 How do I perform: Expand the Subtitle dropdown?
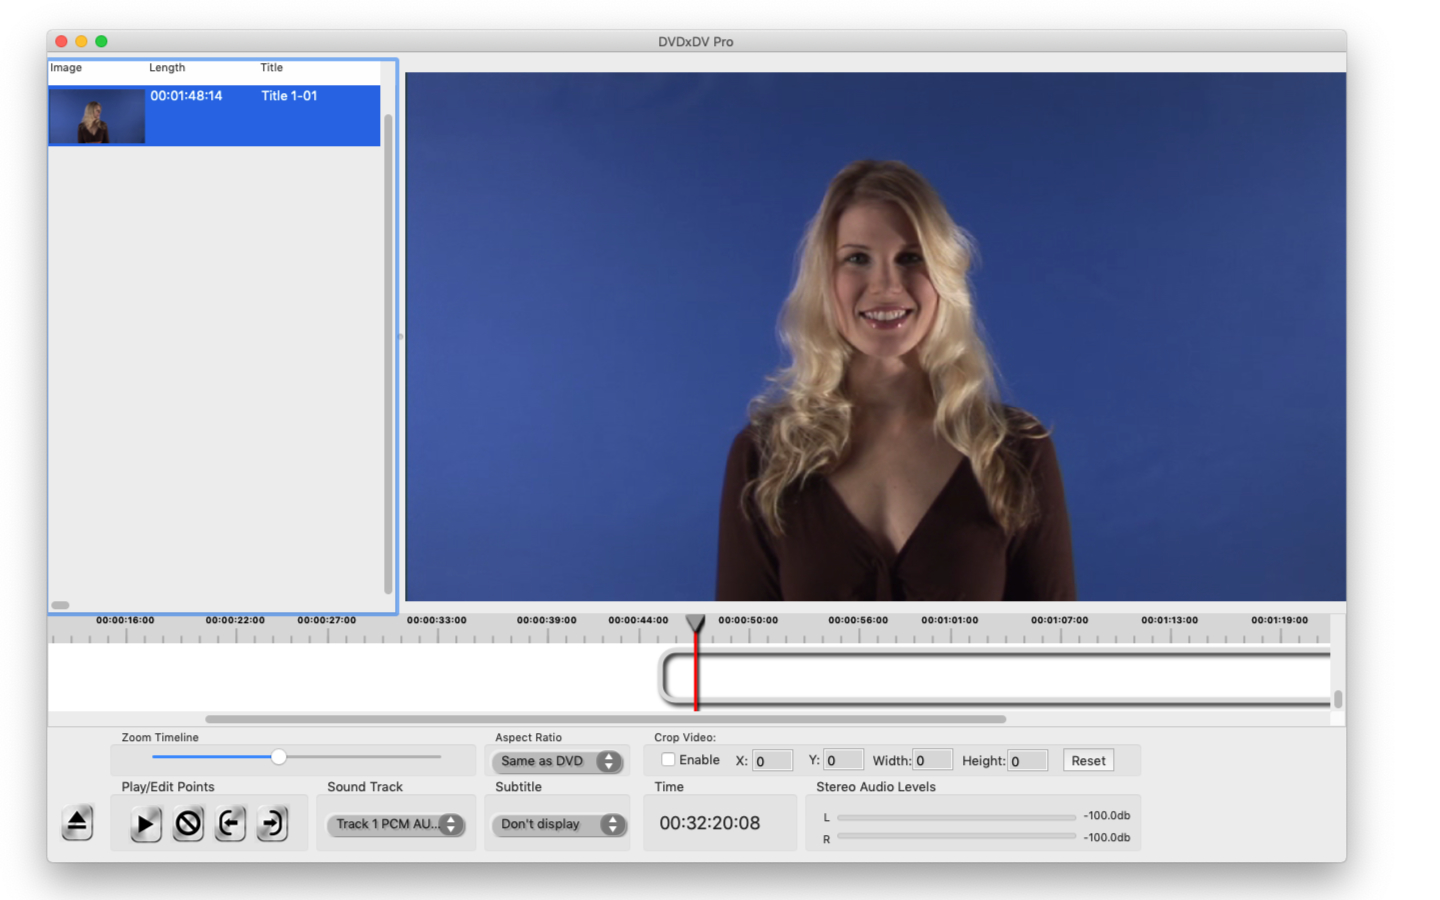557,824
